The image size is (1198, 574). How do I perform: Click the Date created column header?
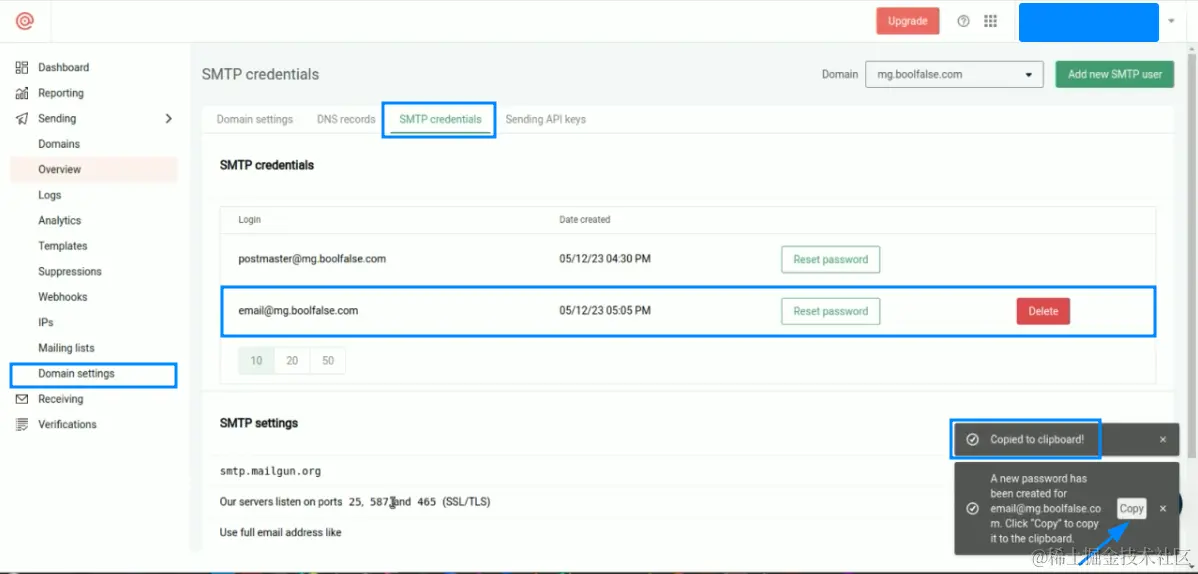click(584, 219)
